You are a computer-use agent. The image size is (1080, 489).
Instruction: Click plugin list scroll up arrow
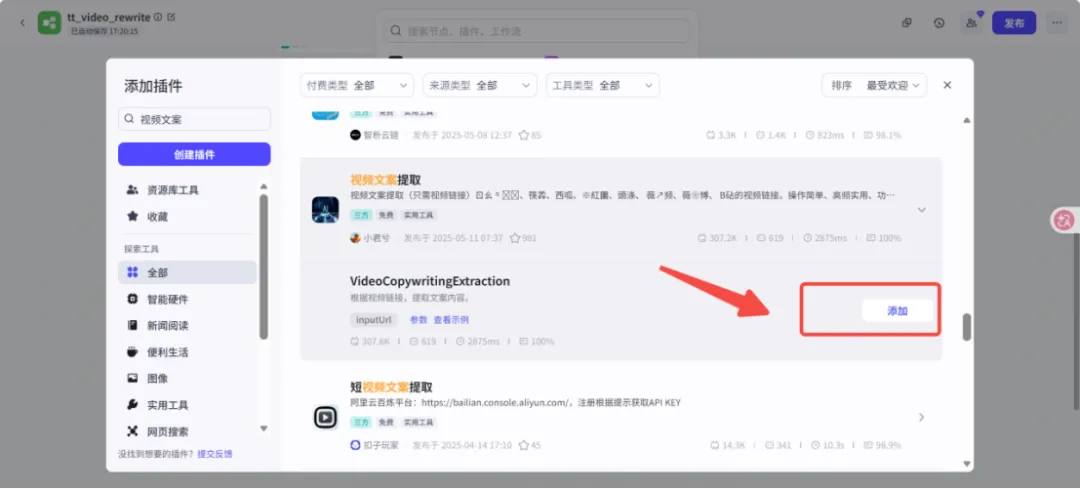coord(966,120)
